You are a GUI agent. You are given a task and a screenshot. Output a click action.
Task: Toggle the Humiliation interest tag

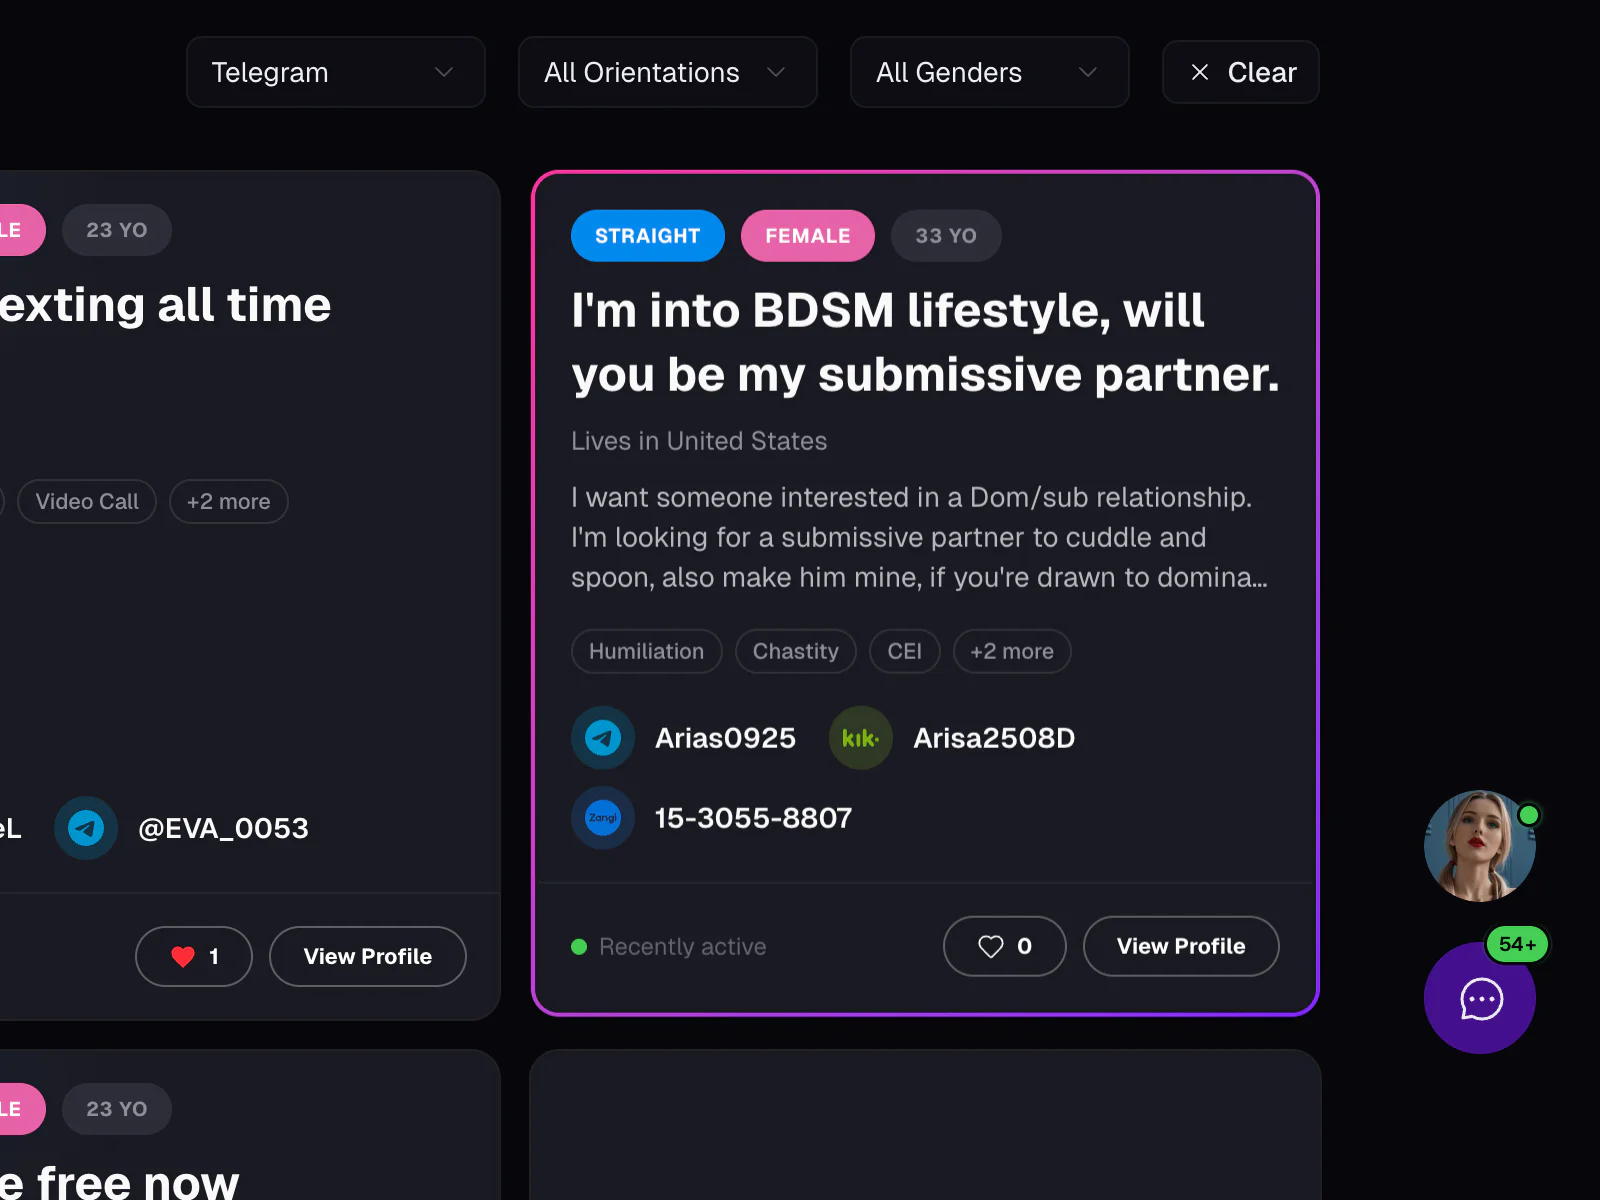click(x=646, y=651)
